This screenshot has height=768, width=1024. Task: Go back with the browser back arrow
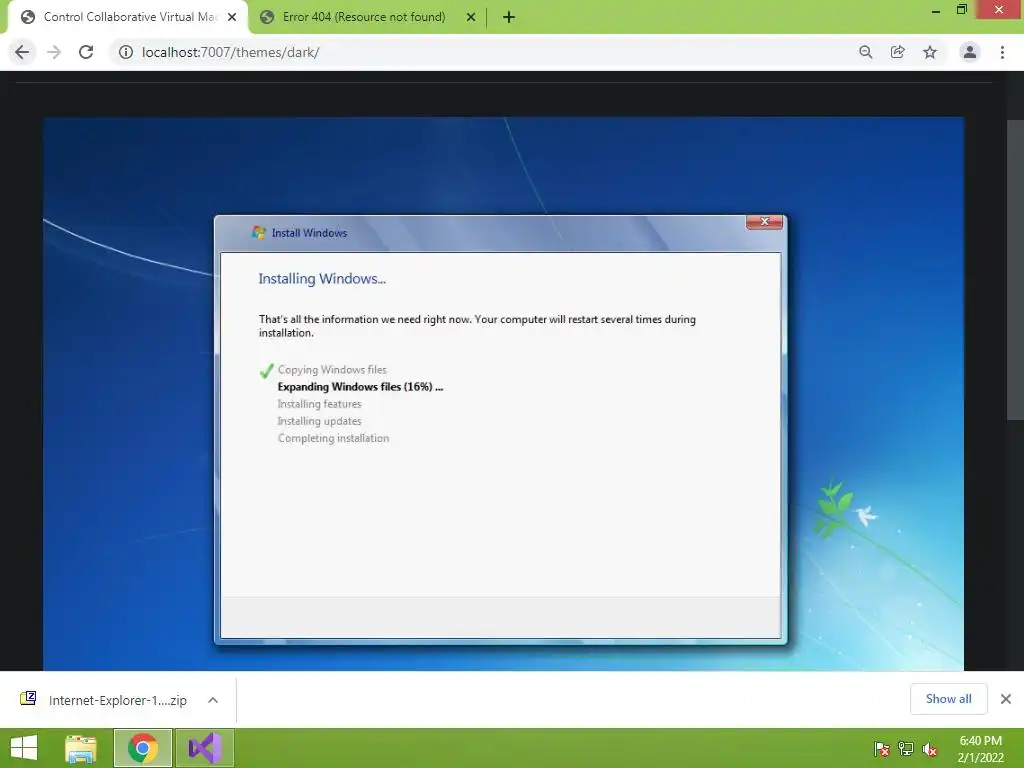point(22,52)
